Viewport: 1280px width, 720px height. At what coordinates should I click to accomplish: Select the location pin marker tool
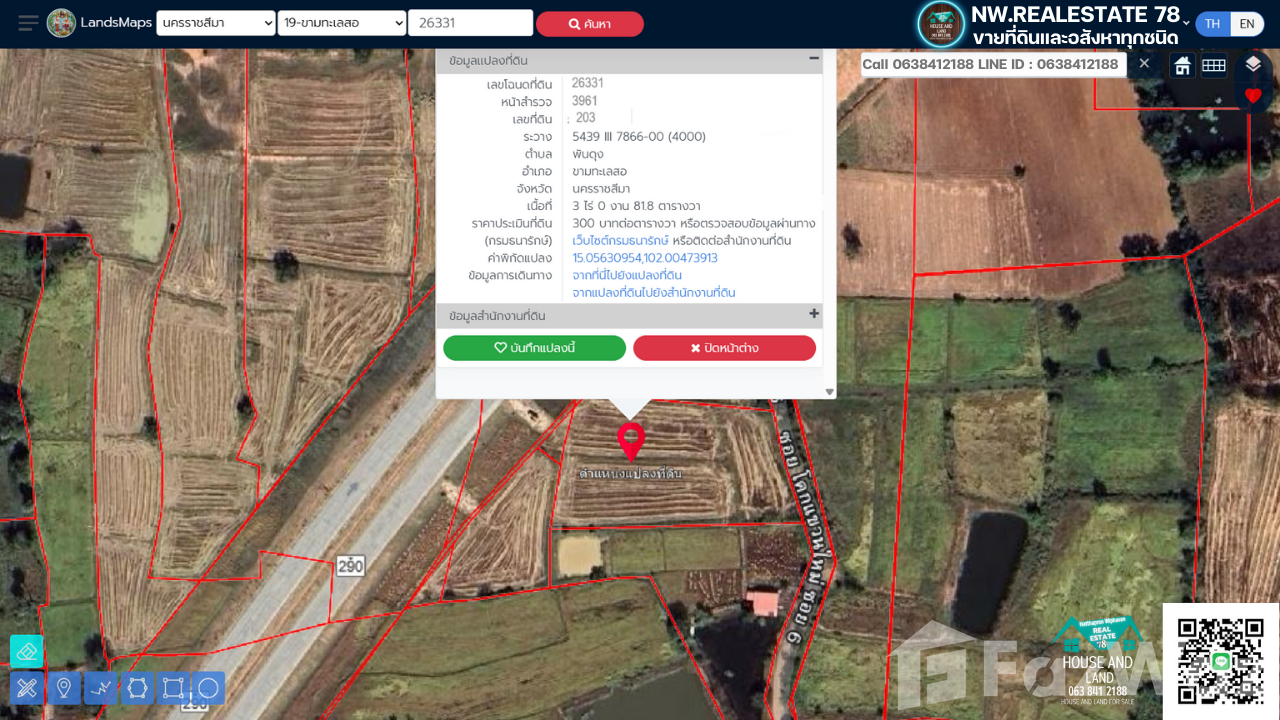63,688
